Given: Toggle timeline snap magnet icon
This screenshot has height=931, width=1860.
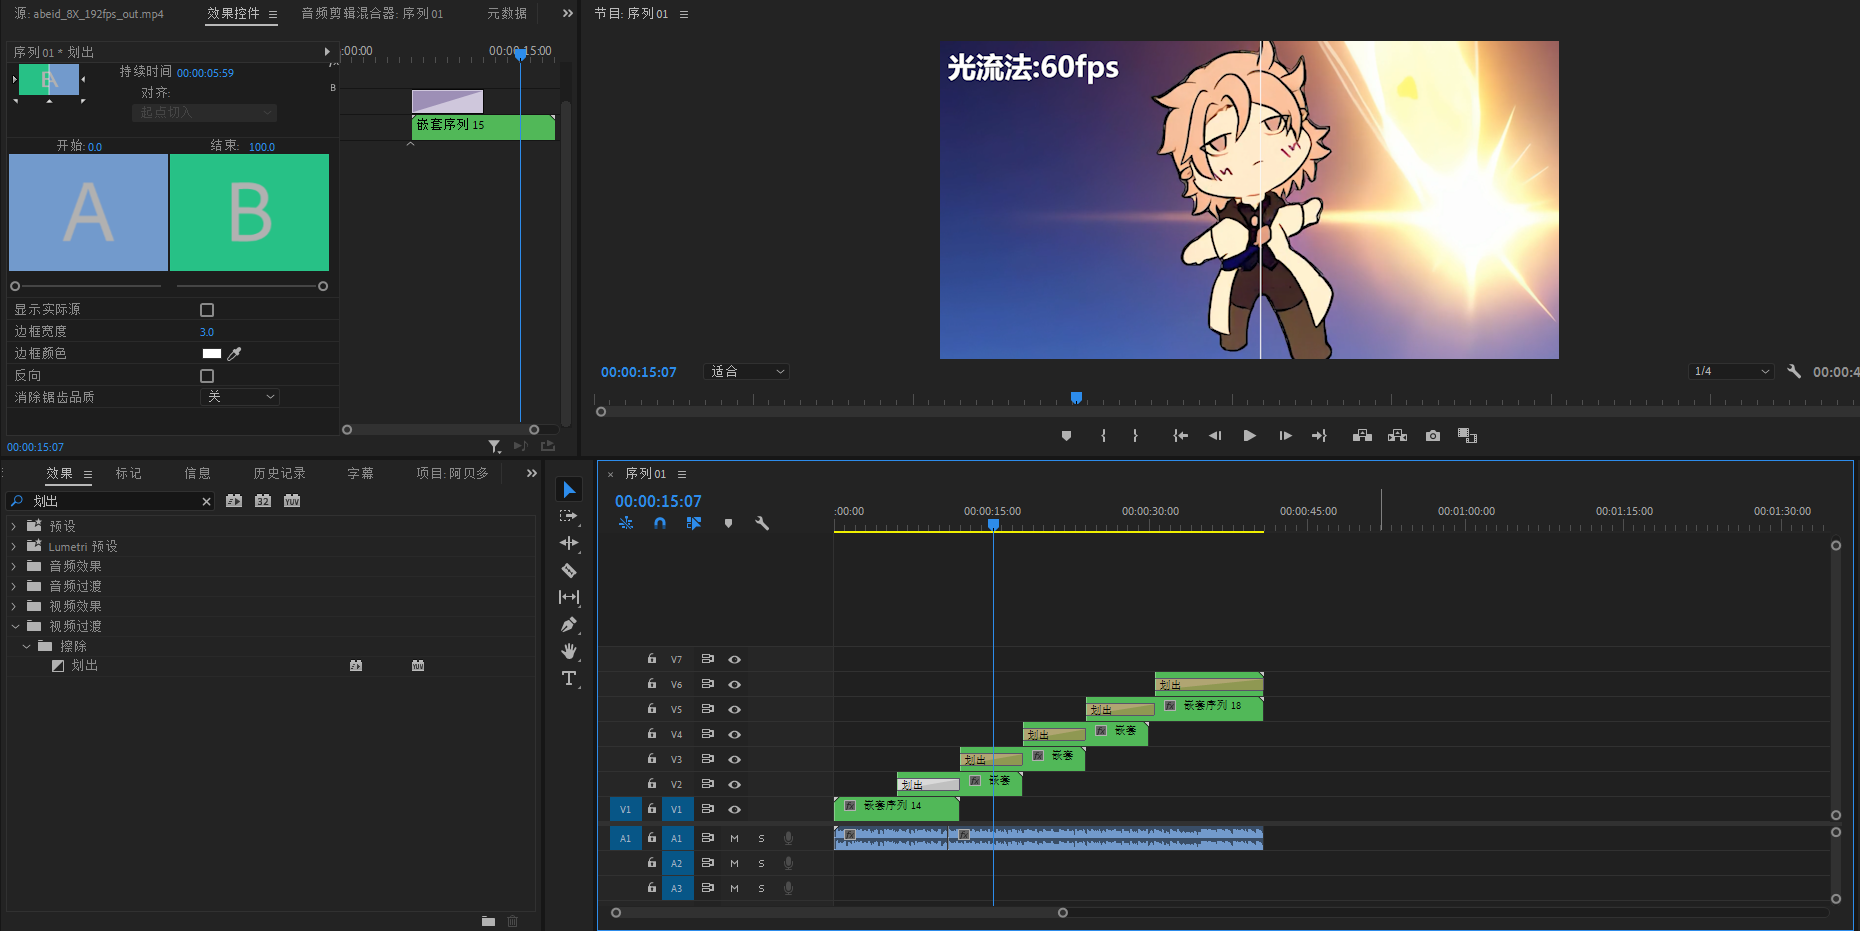Looking at the screenshot, I should [660, 523].
